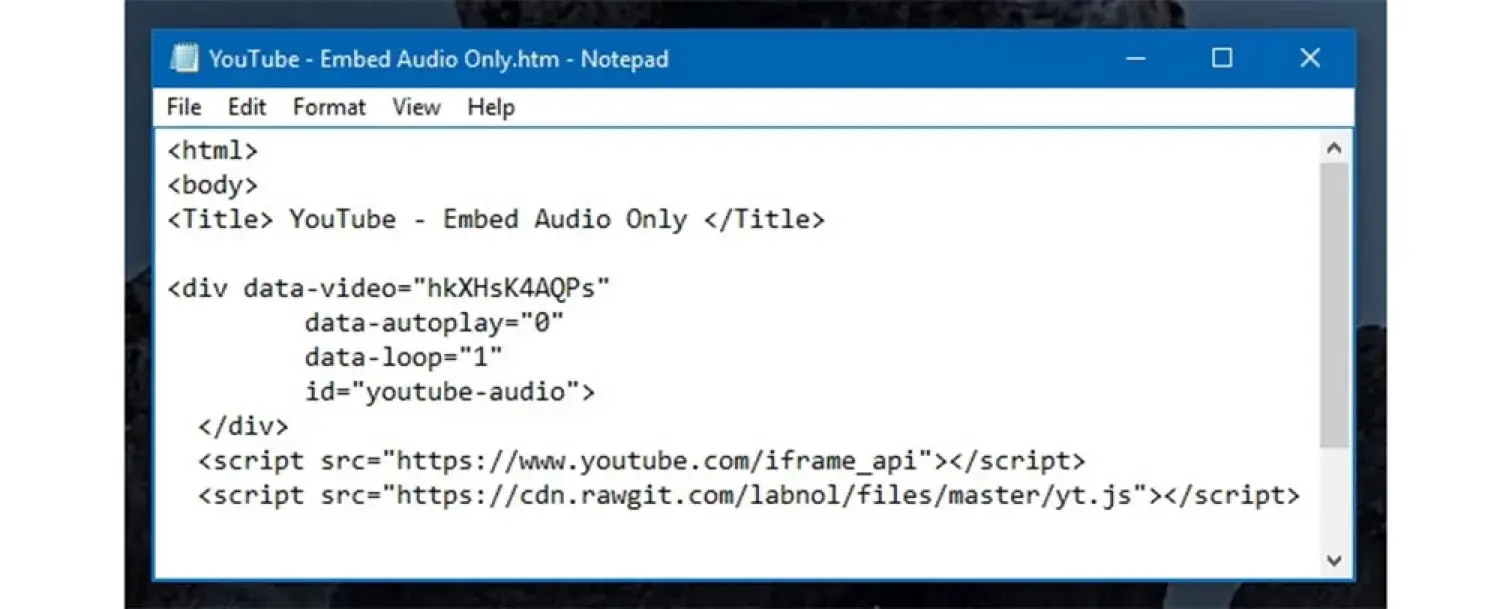Maximize the Notepad window
This screenshot has width=1500, height=609.
pyautogui.click(x=1222, y=59)
